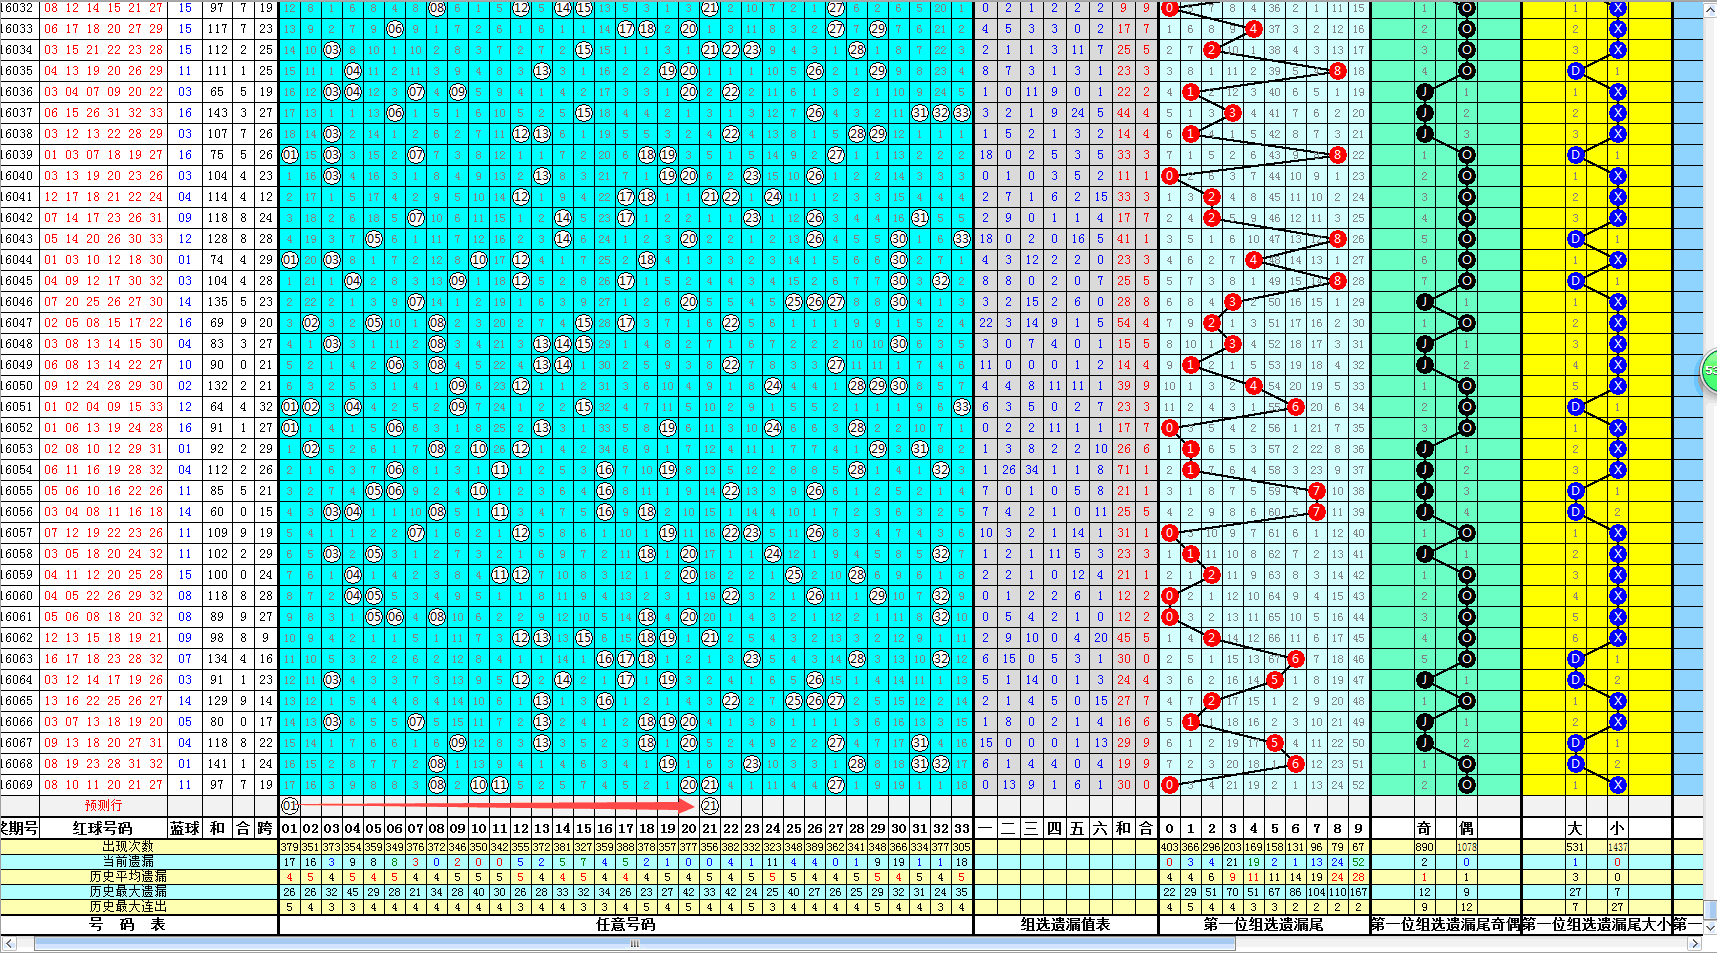Click the 历史最大遗漏 row label

tap(128, 892)
